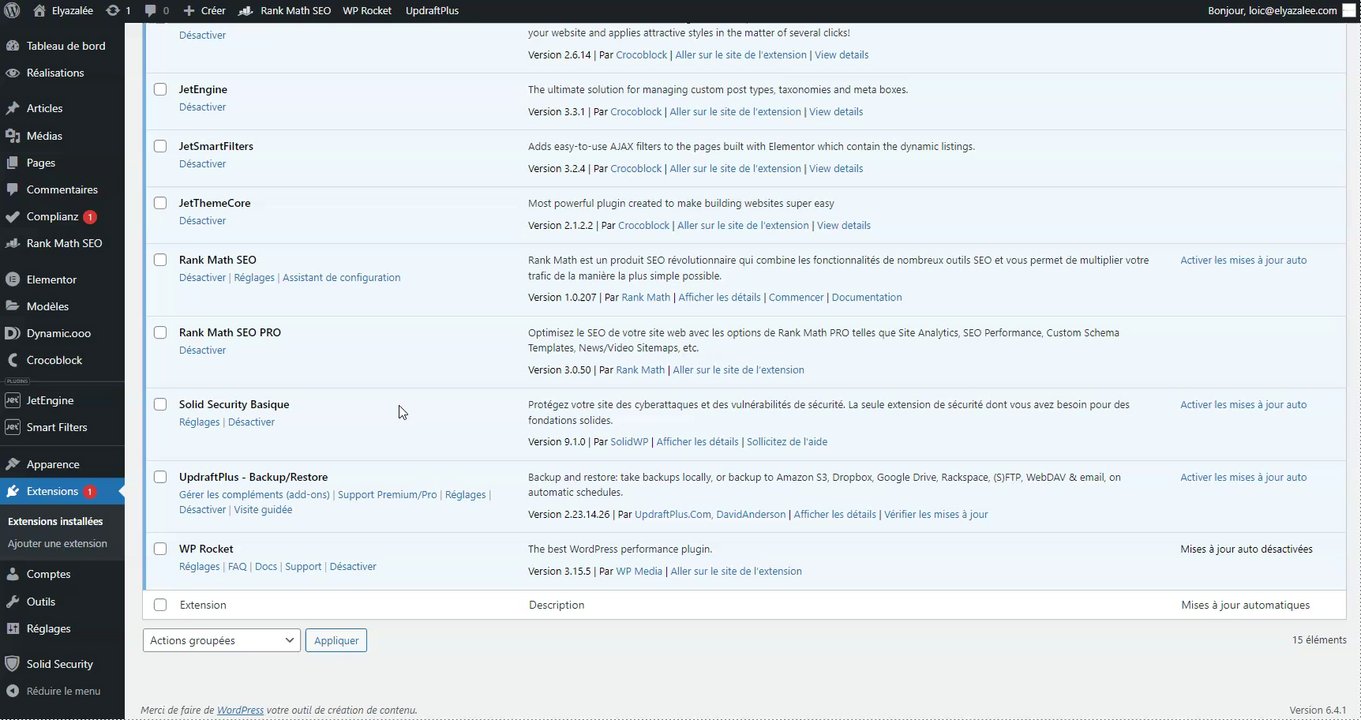Click the Elementor icon in sidebar
The width and height of the screenshot is (1361, 720).
tap(12, 280)
